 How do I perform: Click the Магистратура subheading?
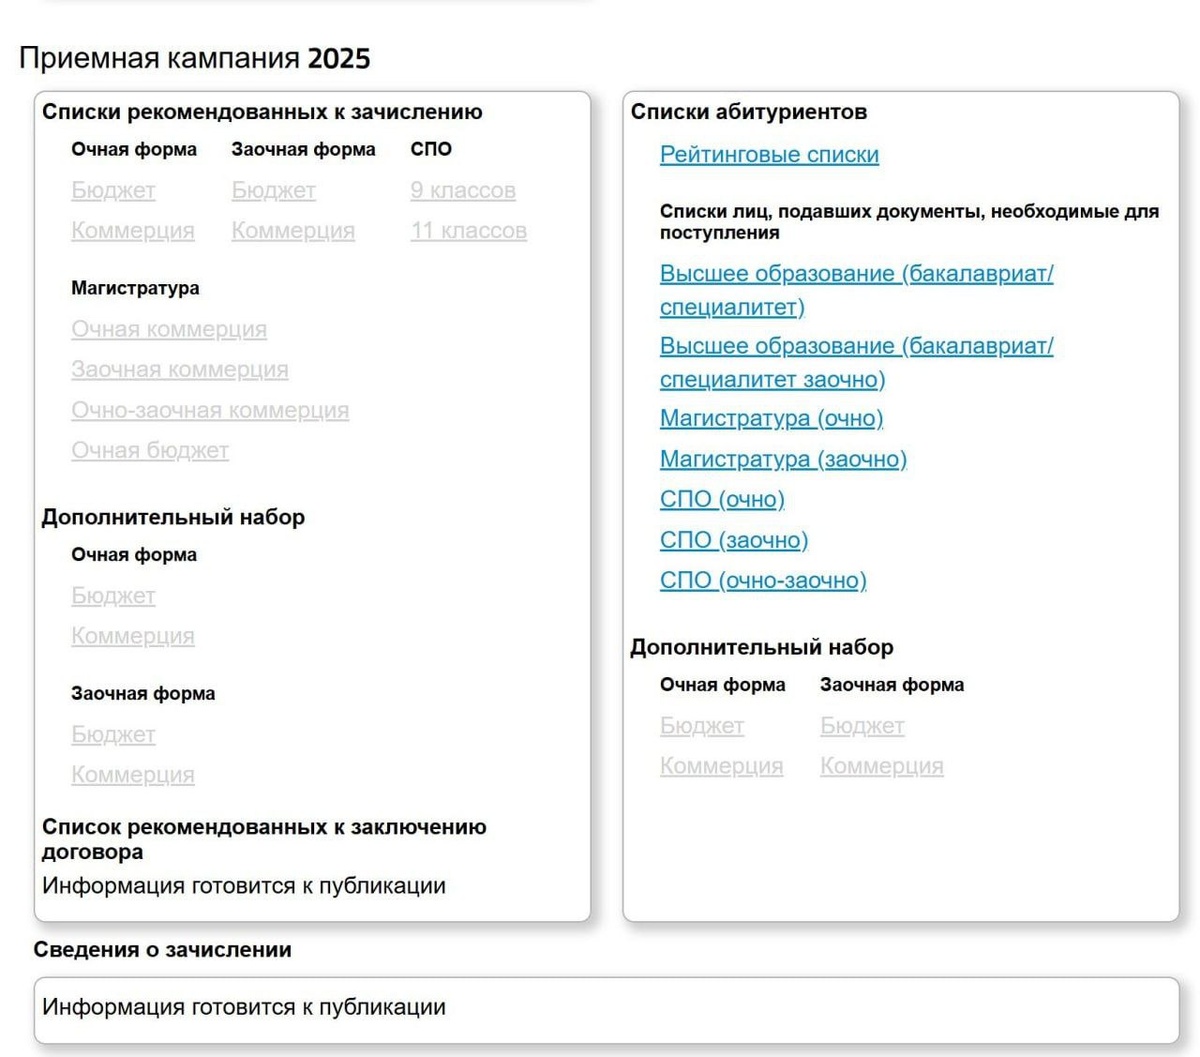[x=135, y=288]
